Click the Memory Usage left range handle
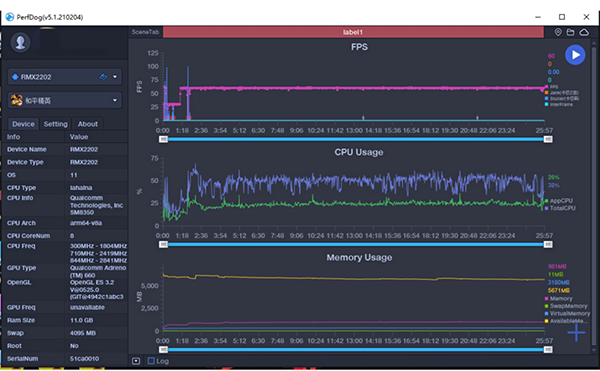The width and height of the screenshot is (600, 371). tap(163, 350)
